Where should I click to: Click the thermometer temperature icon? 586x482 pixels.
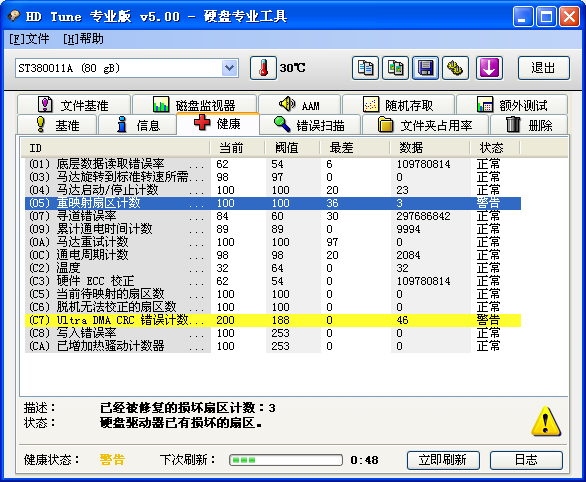pos(263,68)
